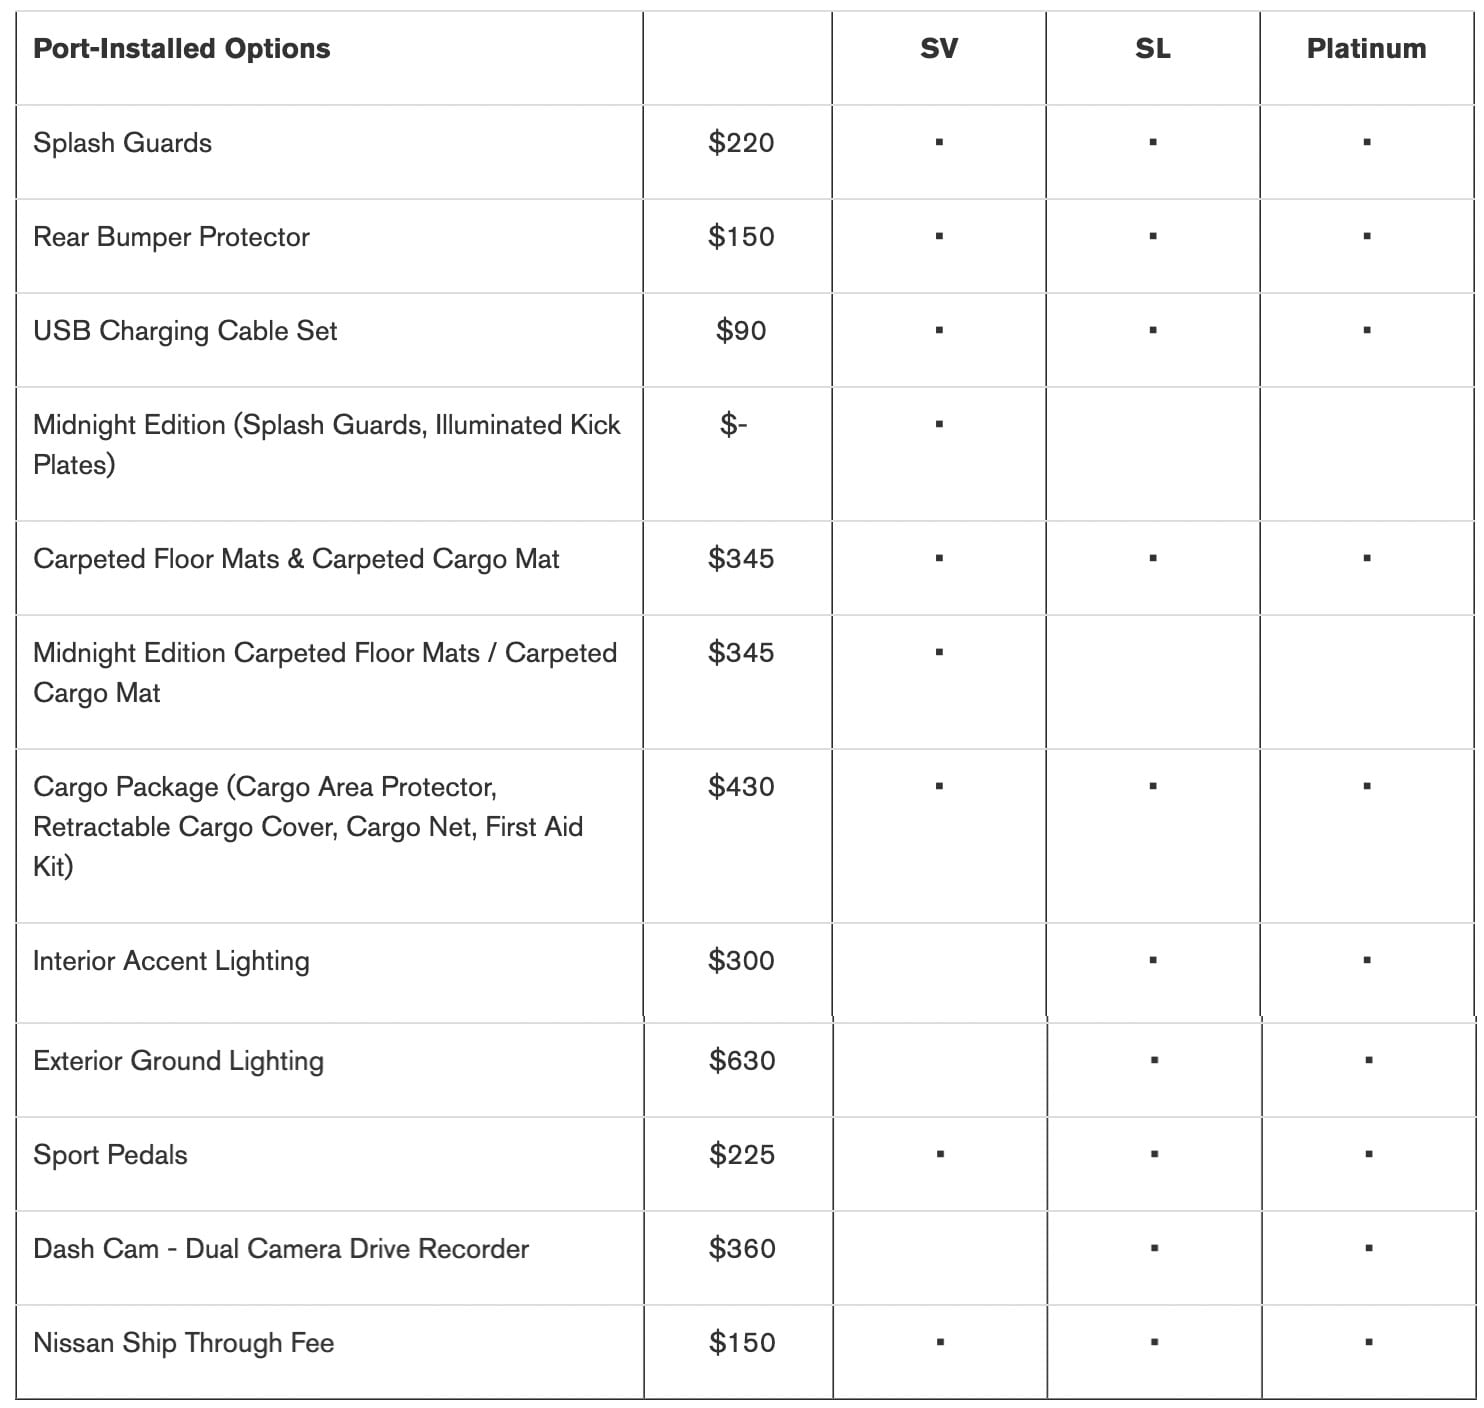Click the Port-Installed Options header

181,49
